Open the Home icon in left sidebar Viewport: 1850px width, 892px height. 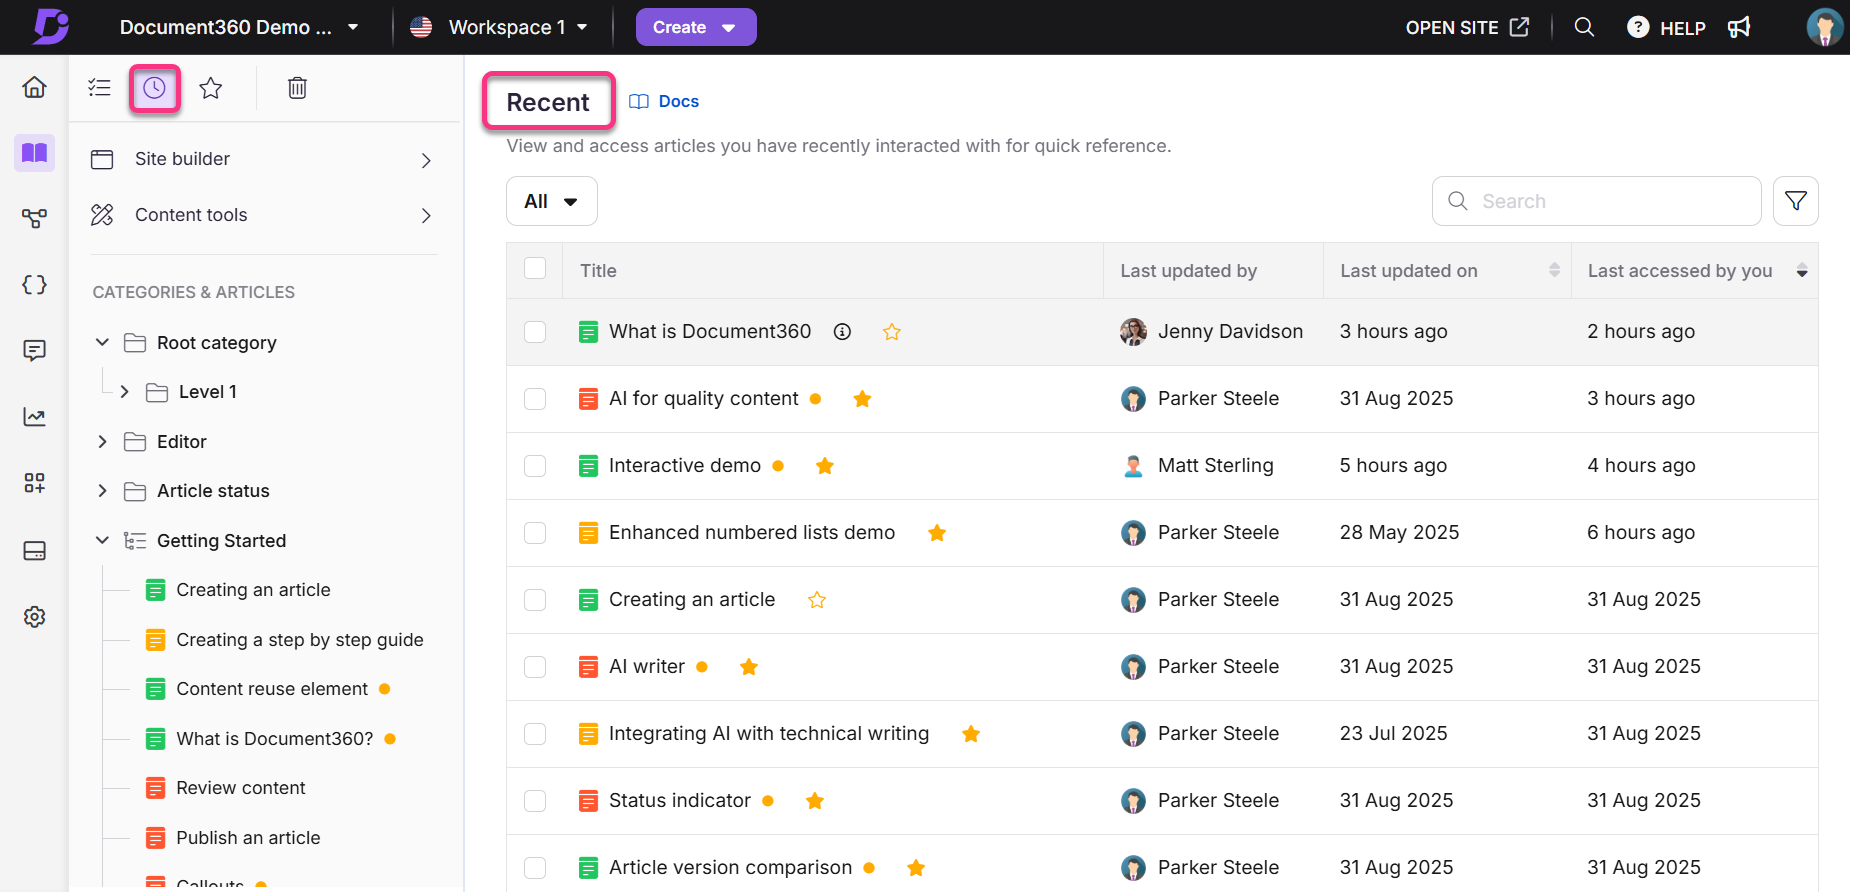34,88
